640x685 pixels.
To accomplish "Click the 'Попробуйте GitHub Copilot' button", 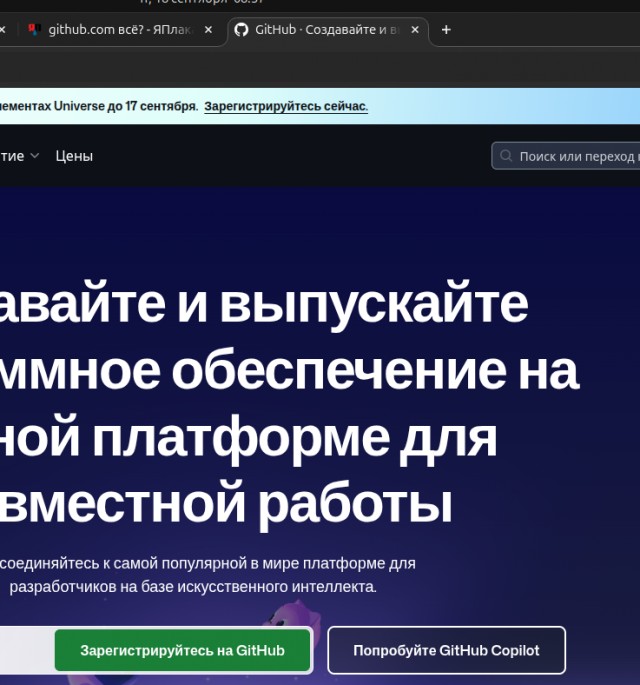I will (x=446, y=650).
